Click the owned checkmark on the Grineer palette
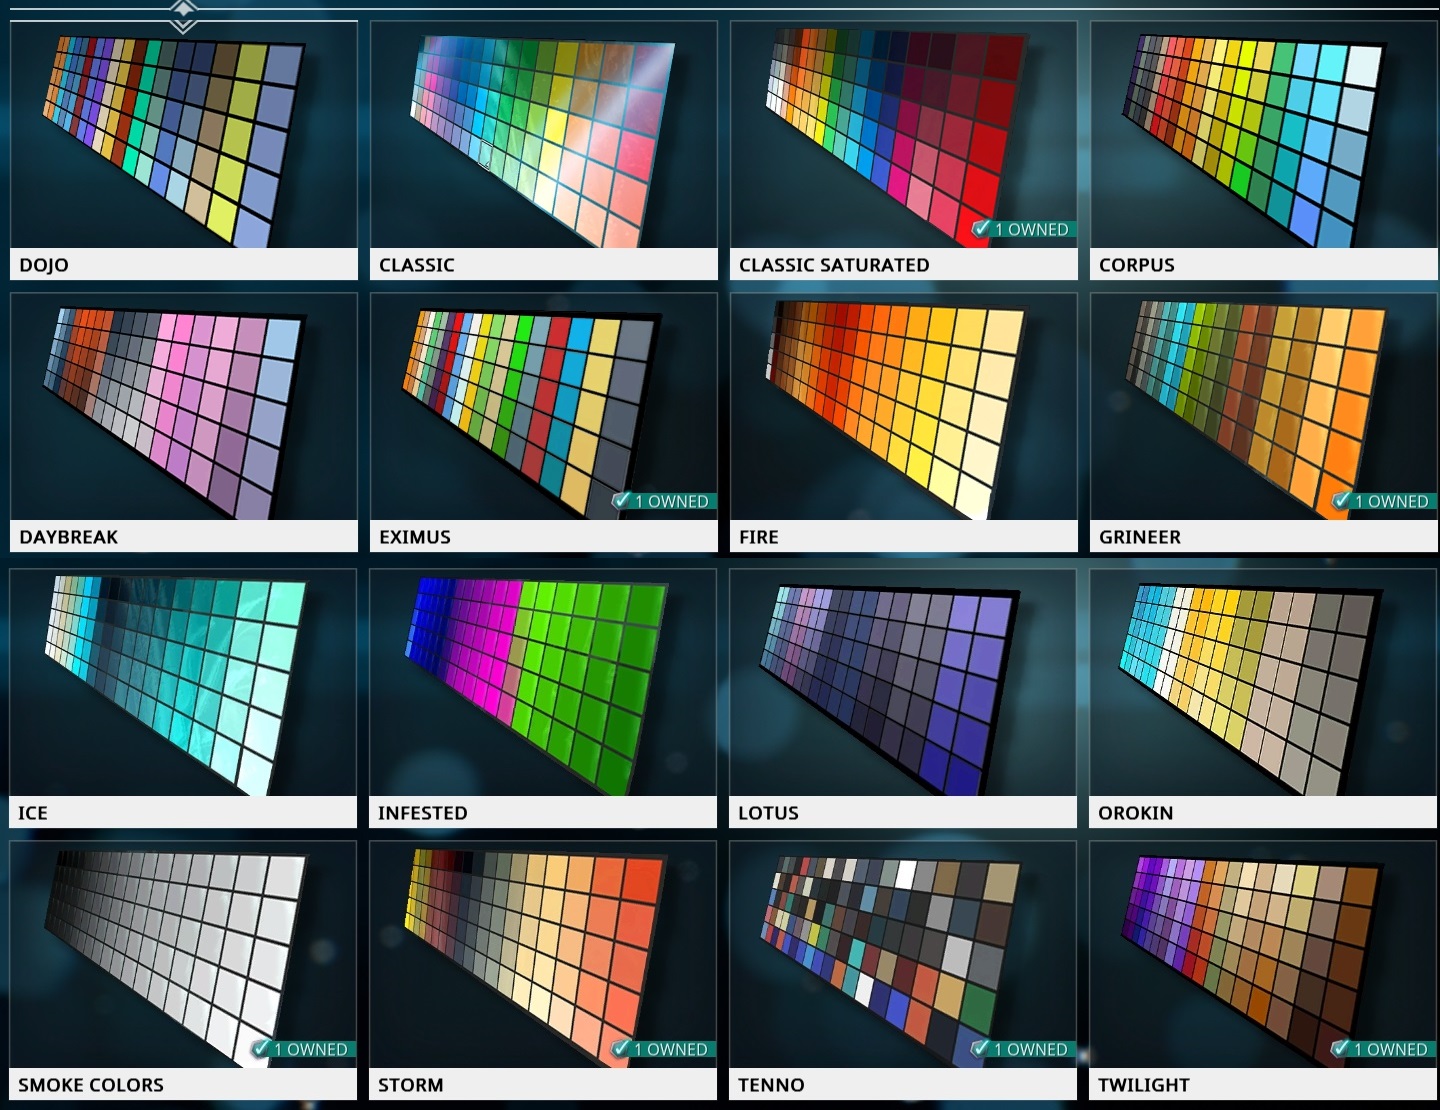Screen dimensions: 1440x1110 [1342, 501]
